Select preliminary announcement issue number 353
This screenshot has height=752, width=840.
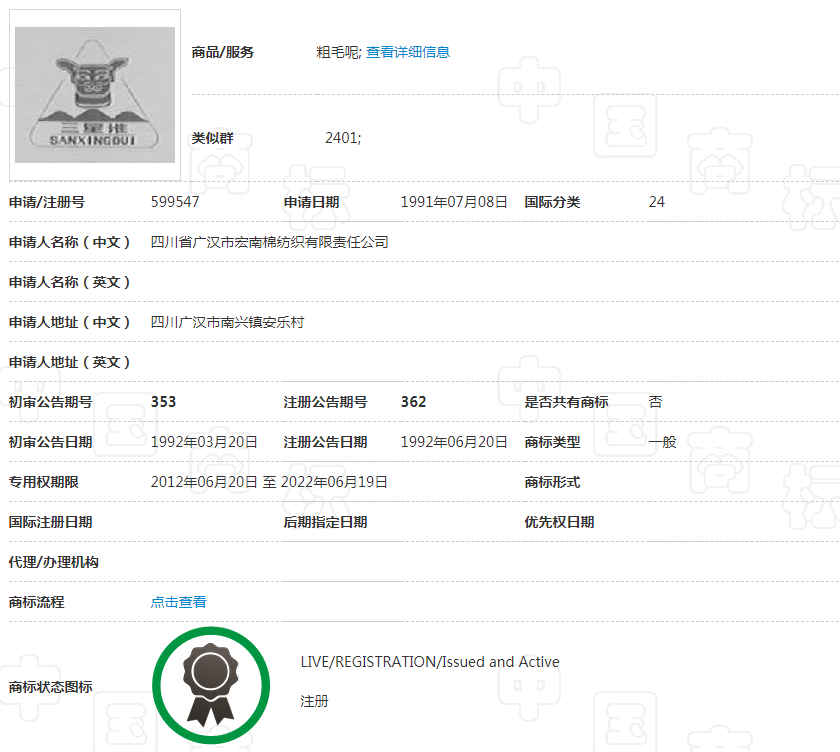(163, 402)
